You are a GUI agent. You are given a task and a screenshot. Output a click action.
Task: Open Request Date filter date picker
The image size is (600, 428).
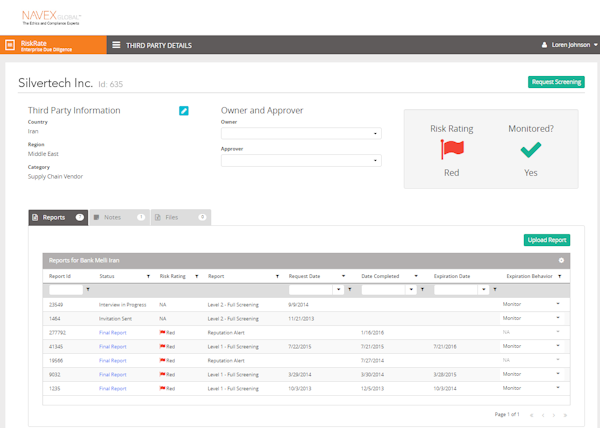[x=338, y=290]
